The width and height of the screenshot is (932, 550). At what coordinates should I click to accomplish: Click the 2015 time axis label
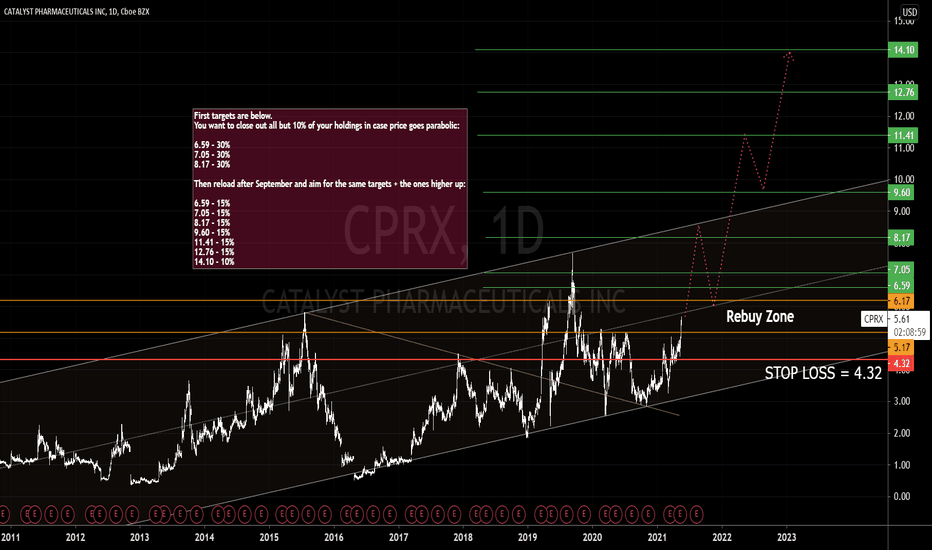pos(269,538)
